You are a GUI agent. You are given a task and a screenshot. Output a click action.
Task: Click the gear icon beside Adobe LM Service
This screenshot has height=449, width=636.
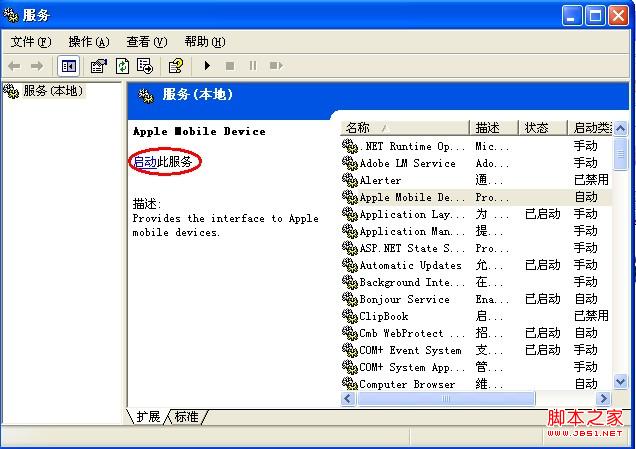tap(350, 163)
